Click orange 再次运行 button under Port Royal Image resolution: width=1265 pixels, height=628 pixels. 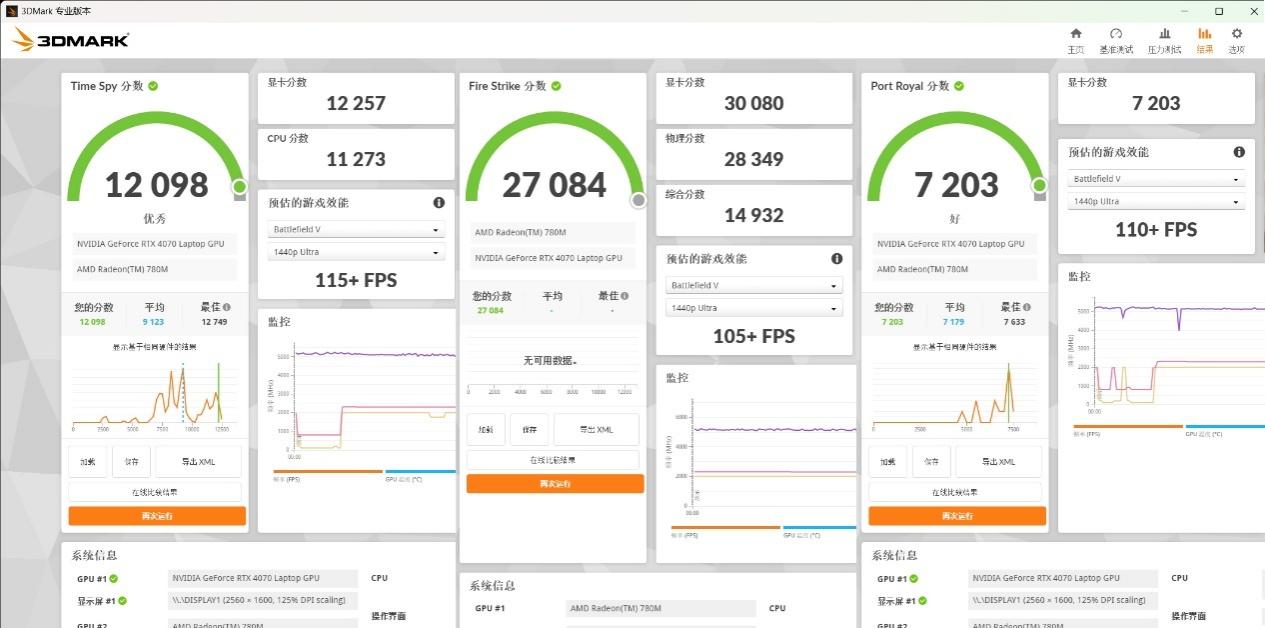tap(957, 516)
